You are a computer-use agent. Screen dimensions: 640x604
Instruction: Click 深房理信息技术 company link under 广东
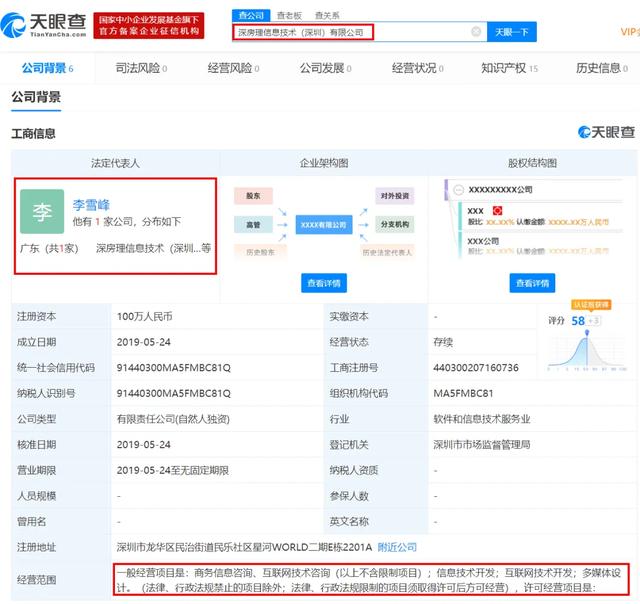click(x=154, y=248)
